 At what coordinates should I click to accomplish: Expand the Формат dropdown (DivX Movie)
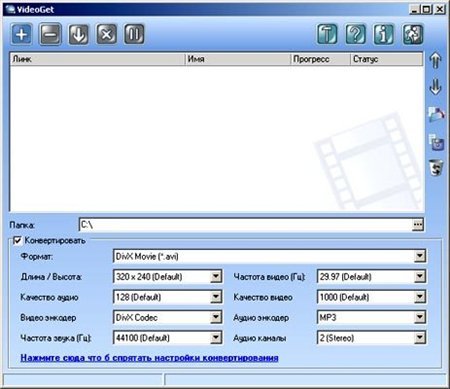(x=420, y=256)
